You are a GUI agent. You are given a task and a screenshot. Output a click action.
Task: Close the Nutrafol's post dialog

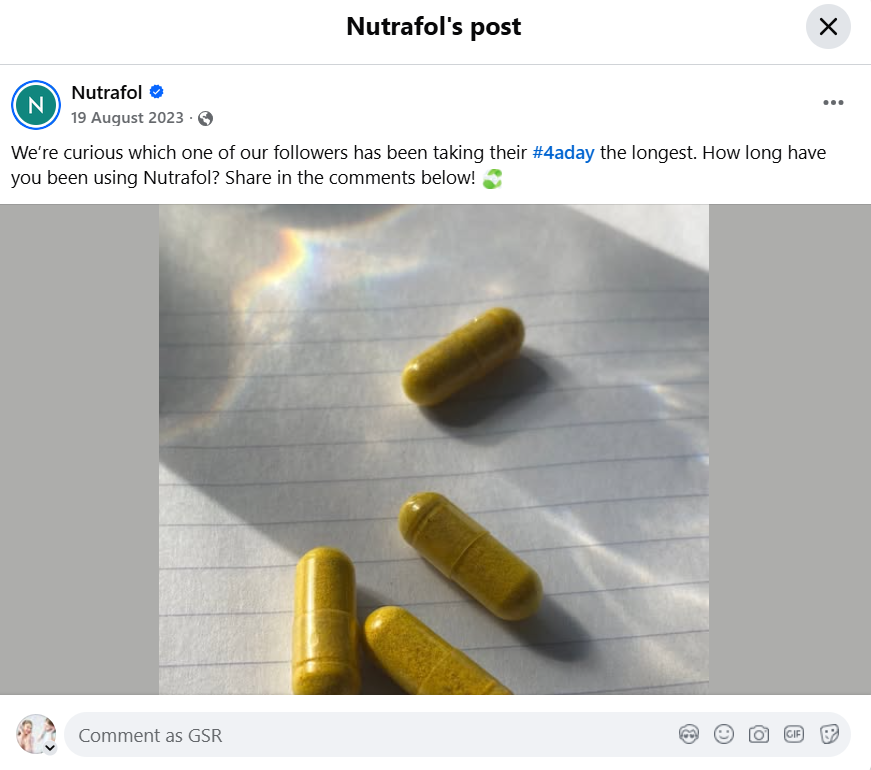pyautogui.click(x=828, y=27)
